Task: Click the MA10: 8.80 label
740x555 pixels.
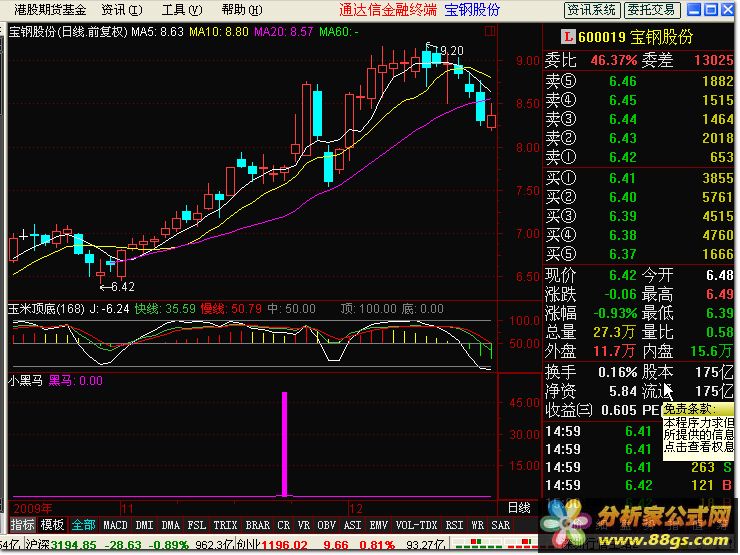Action: 219,32
